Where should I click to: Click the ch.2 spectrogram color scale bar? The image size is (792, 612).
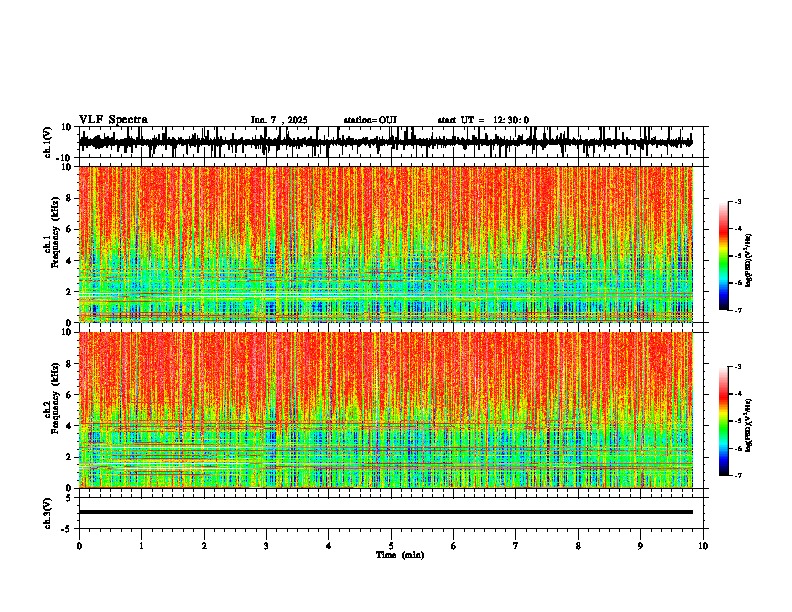724,421
